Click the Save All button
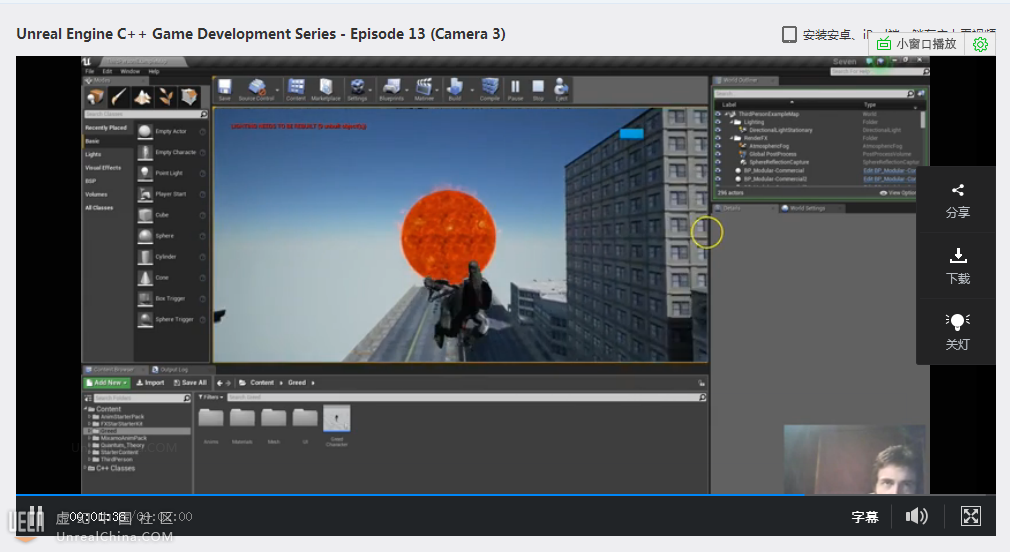Image resolution: width=1010 pixels, height=552 pixels. point(191,383)
